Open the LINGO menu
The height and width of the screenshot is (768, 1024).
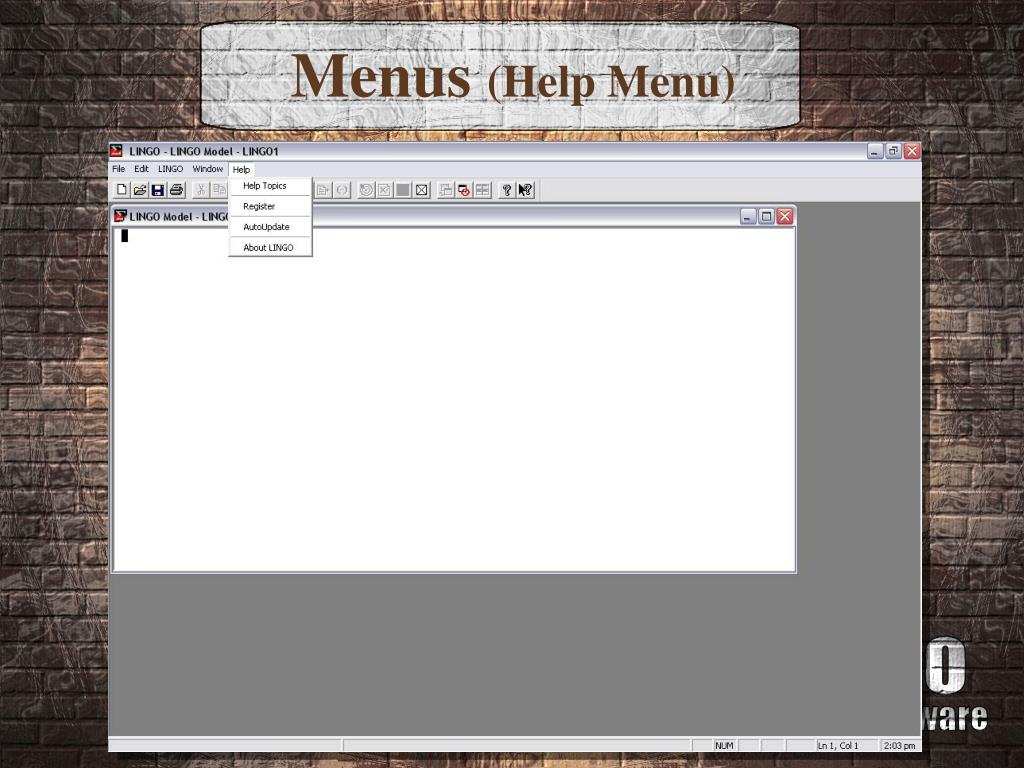170,169
